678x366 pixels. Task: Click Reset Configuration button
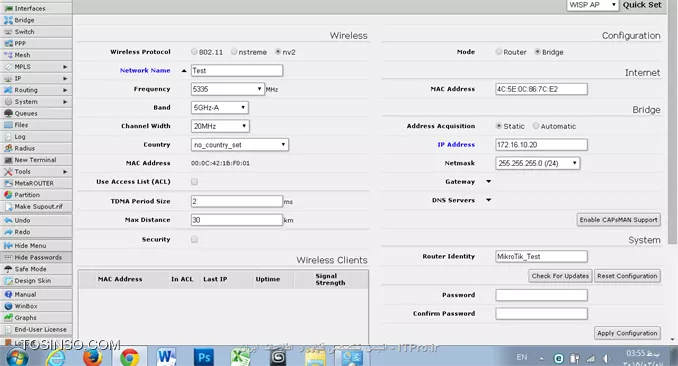click(x=627, y=276)
